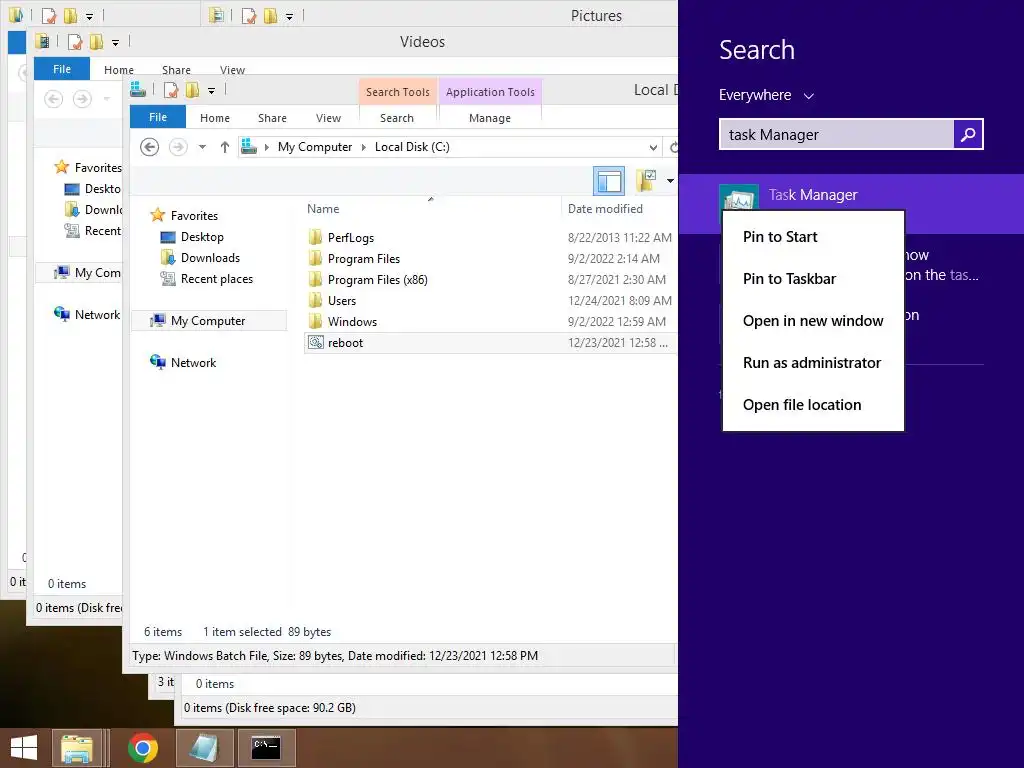The image size is (1024, 768).
Task: Select Network in Videos window sidebar
Action: [97, 315]
